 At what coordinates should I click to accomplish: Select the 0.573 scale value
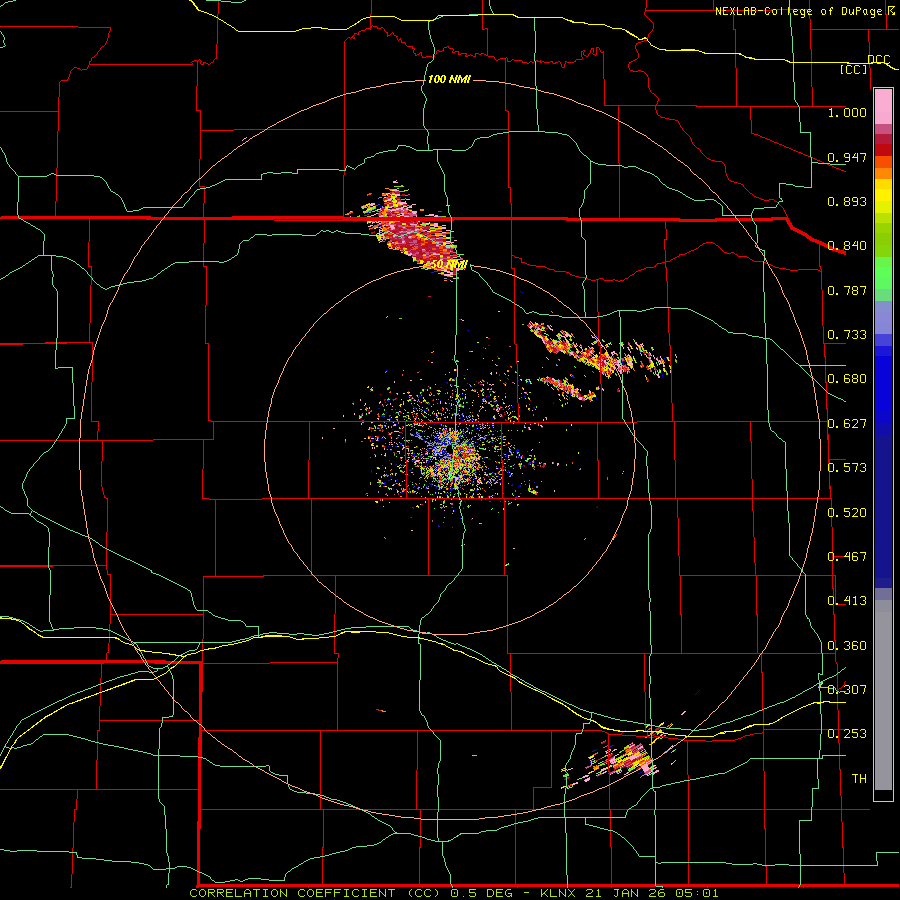coord(847,468)
